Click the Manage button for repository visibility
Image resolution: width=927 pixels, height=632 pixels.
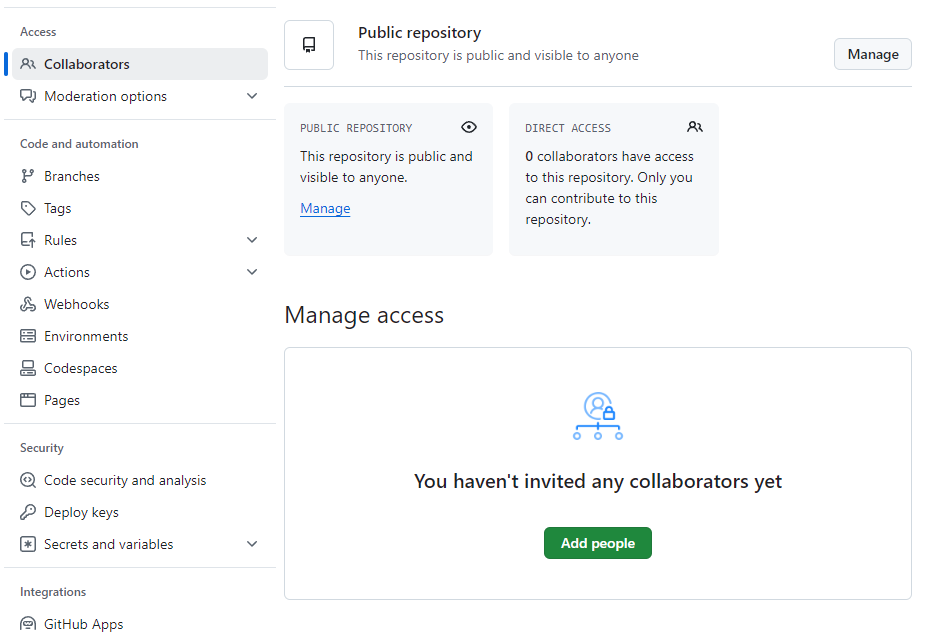[873, 54]
